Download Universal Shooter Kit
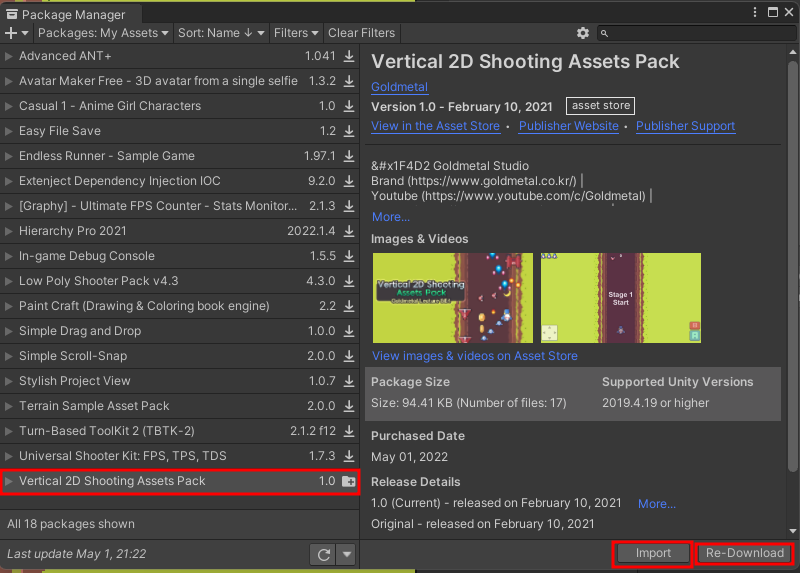The width and height of the screenshot is (800, 573). click(349, 456)
